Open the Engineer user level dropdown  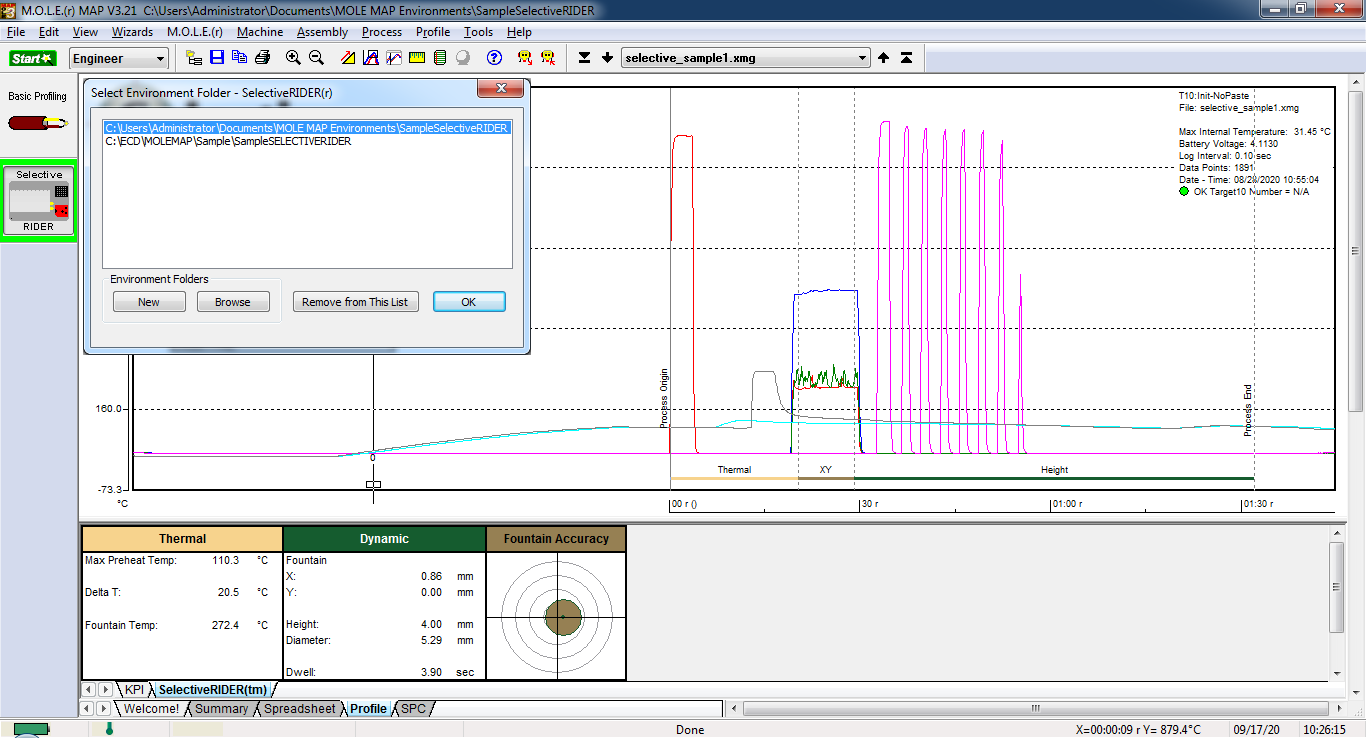(x=119, y=59)
